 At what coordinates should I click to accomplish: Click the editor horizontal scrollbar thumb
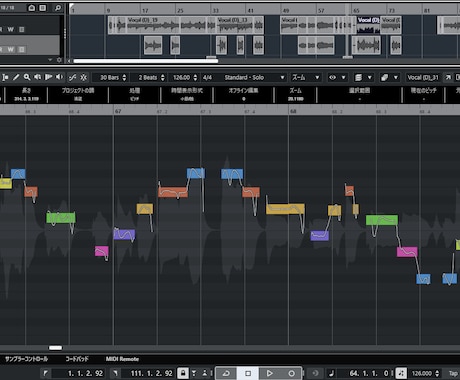[55, 348]
